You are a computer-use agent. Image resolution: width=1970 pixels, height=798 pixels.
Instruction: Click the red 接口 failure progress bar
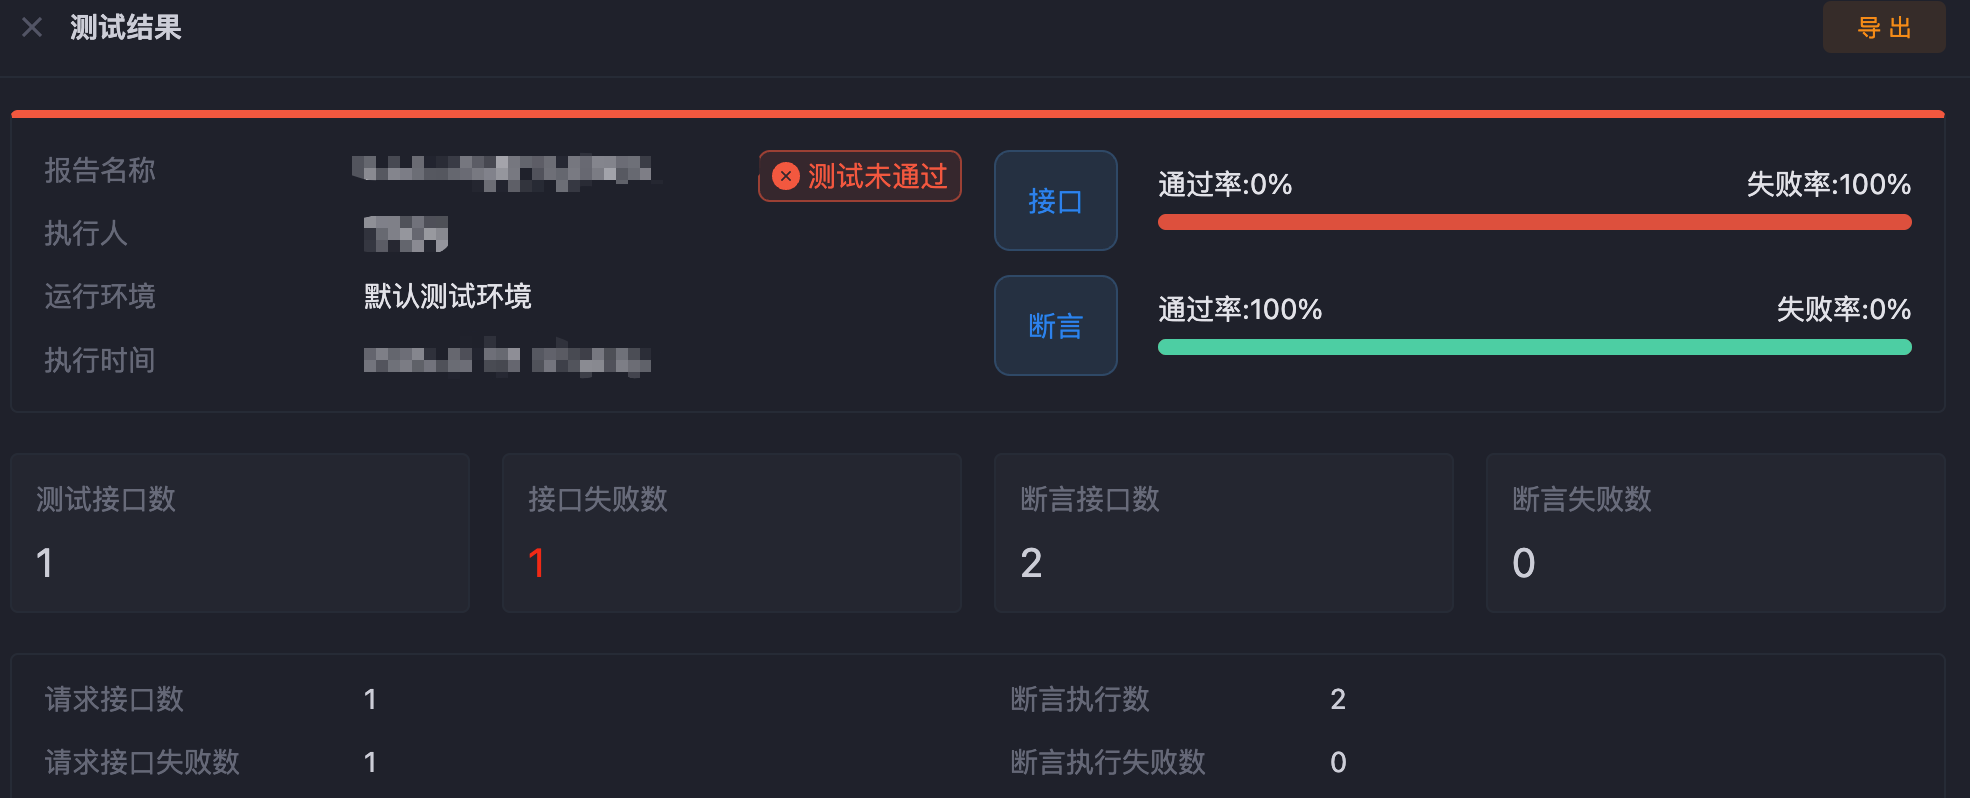coord(1534,222)
